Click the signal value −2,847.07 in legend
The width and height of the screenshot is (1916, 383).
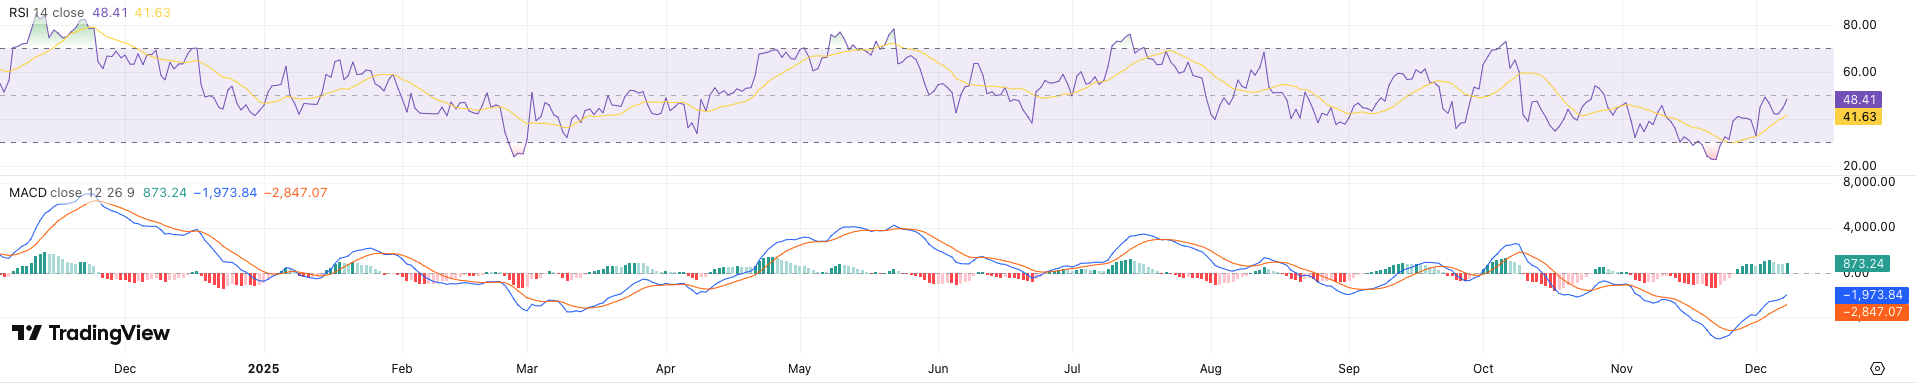[296, 193]
